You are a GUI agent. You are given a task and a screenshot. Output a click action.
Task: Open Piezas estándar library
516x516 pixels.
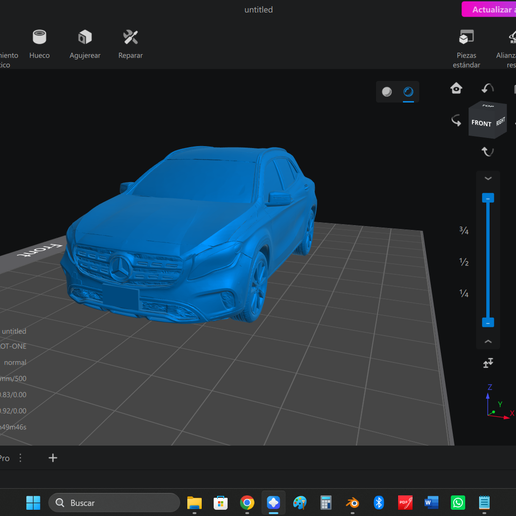tap(466, 49)
